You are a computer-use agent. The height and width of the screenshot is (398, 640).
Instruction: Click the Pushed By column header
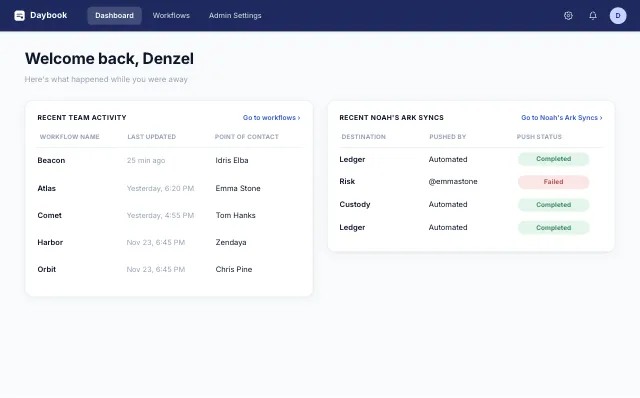pyautogui.click(x=448, y=137)
